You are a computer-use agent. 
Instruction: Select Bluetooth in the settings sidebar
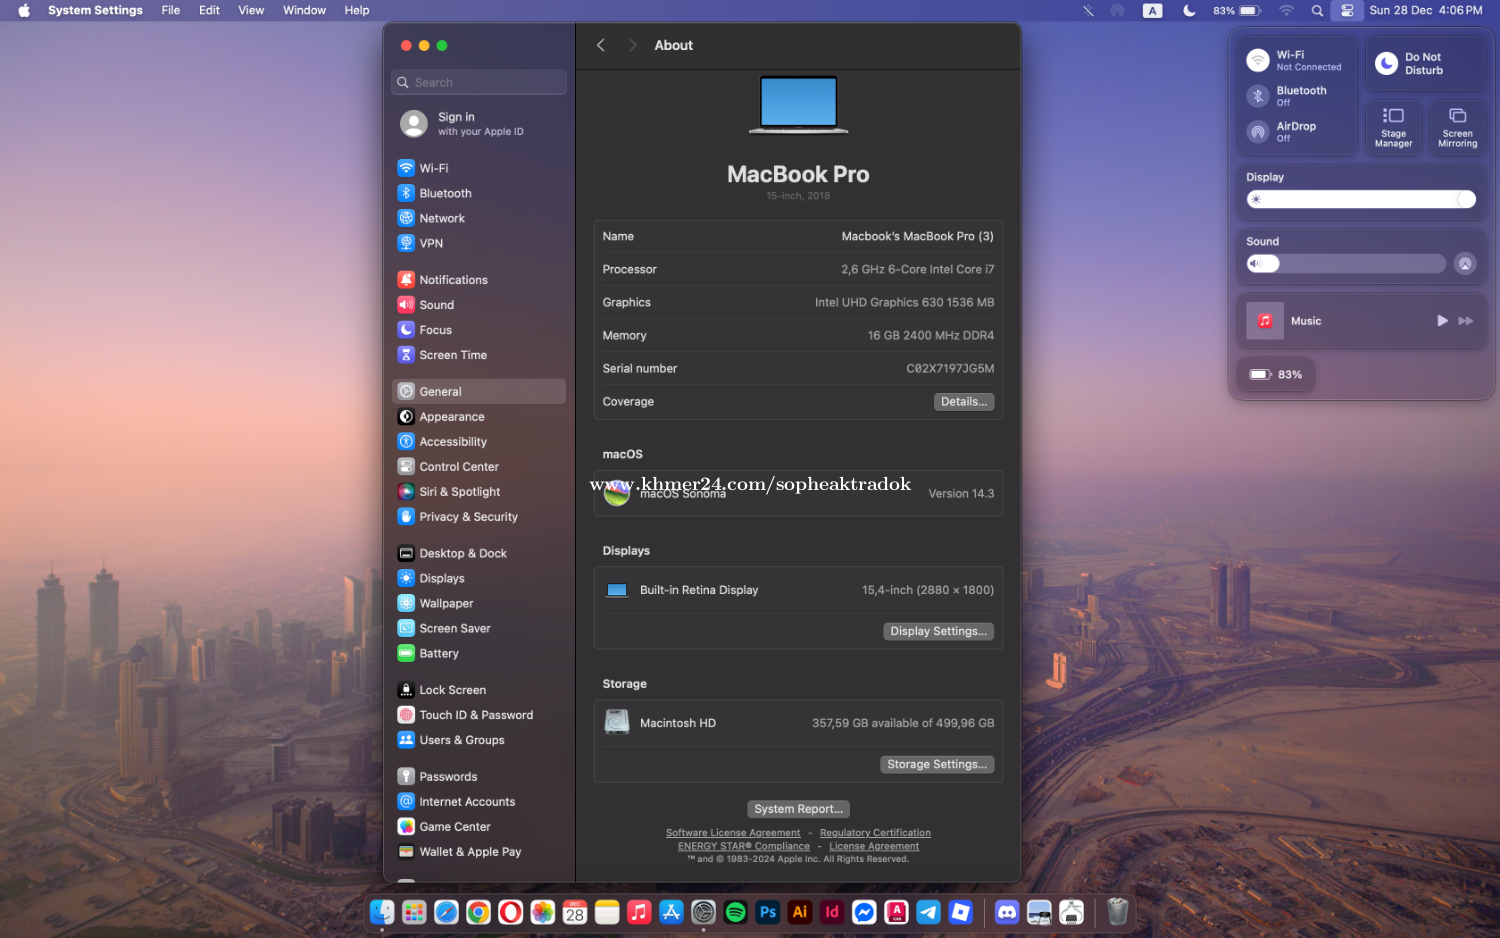point(444,193)
